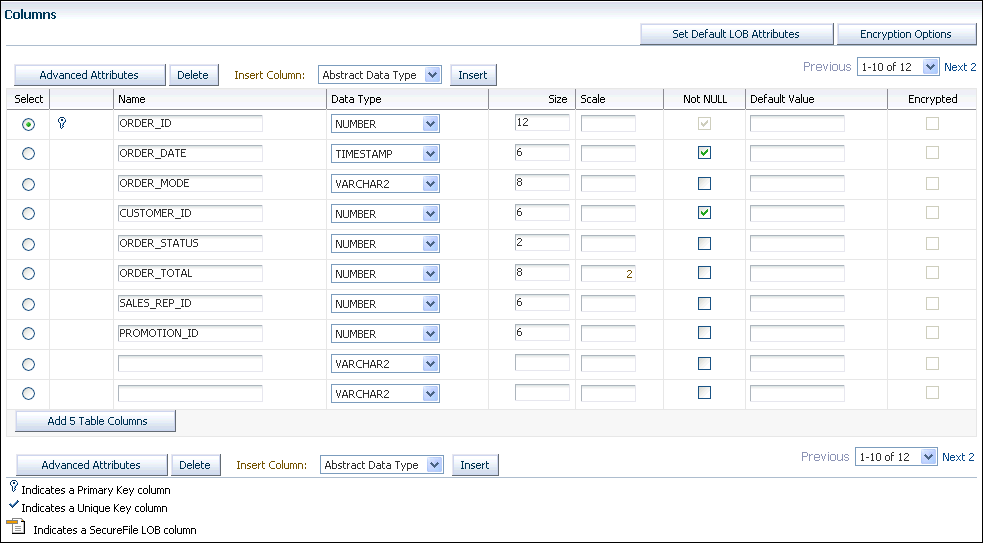Screen dimensions: 983x543
Task: Go to the top Next 2 link
Action: click(x=960, y=67)
